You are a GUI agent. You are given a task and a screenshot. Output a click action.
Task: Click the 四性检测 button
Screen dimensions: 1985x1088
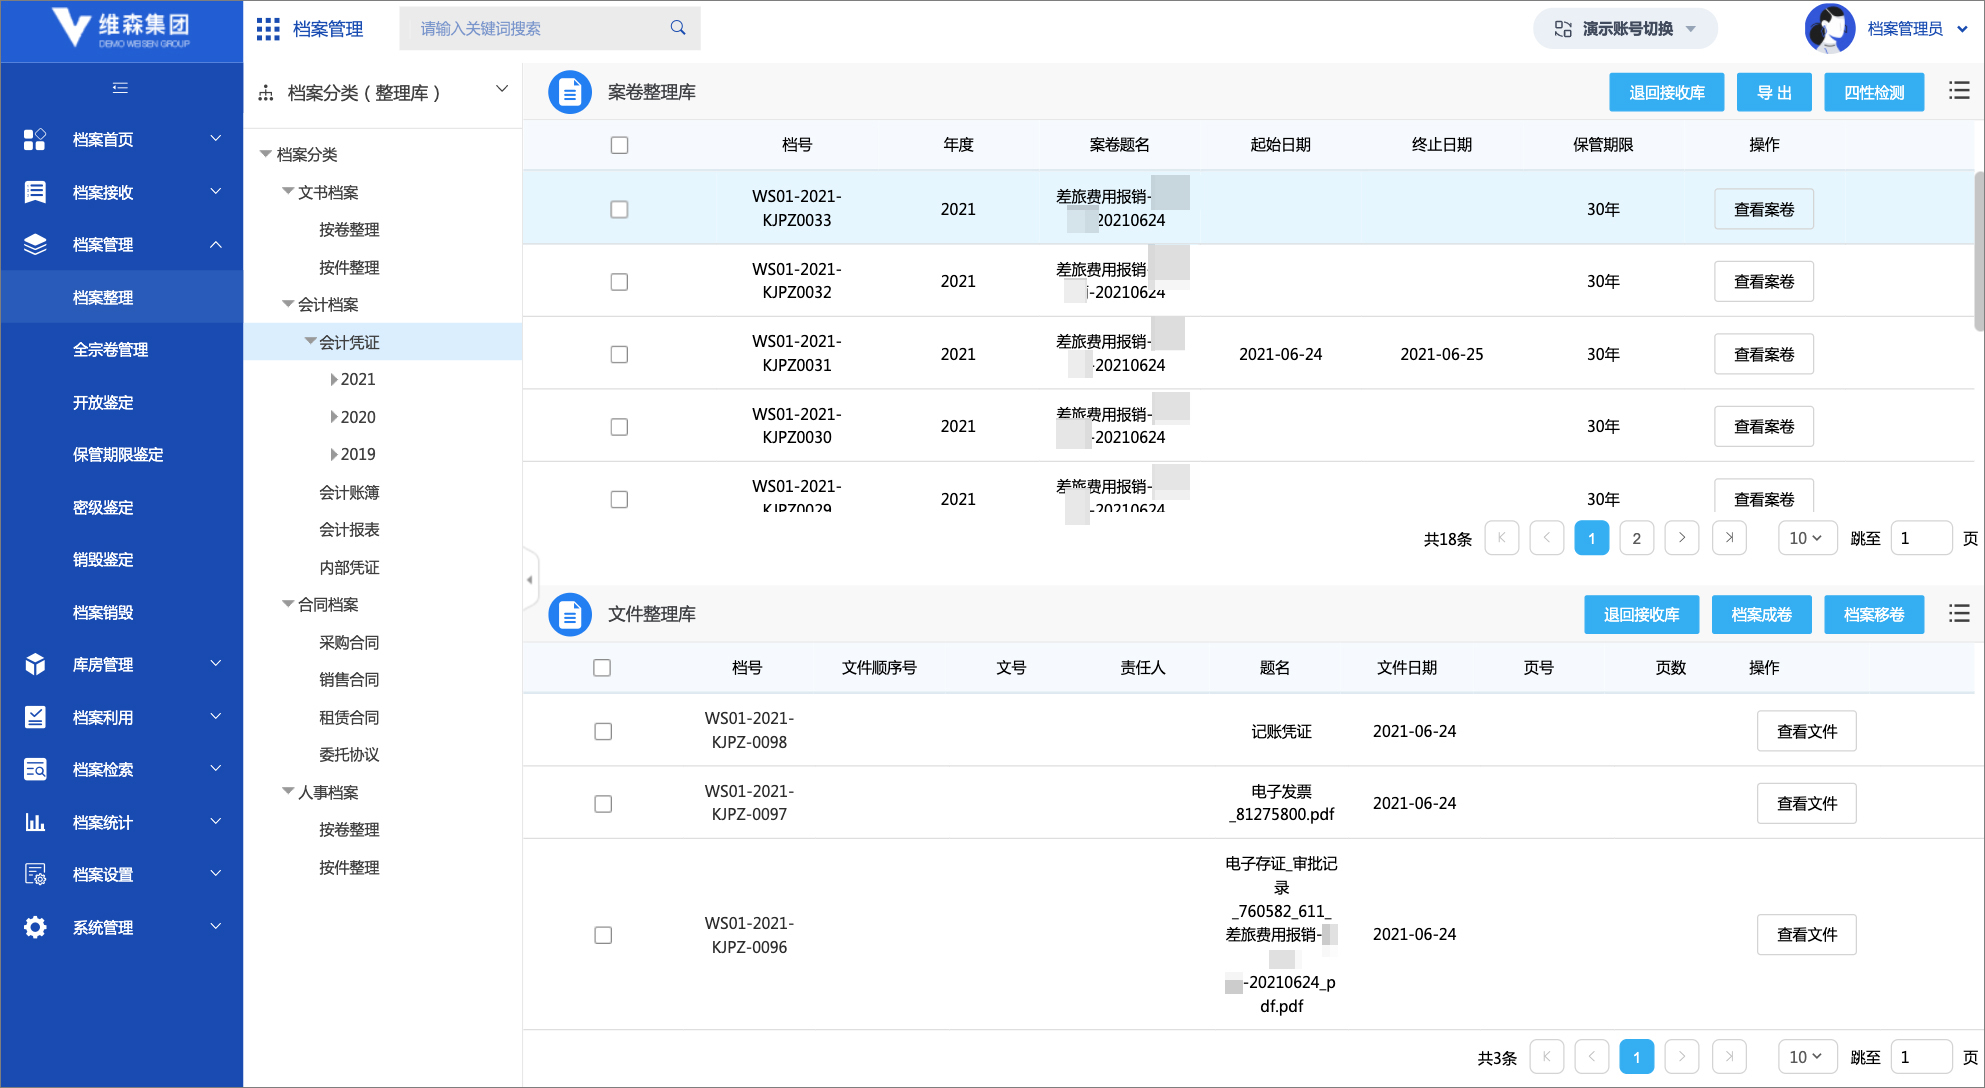tap(1874, 92)
